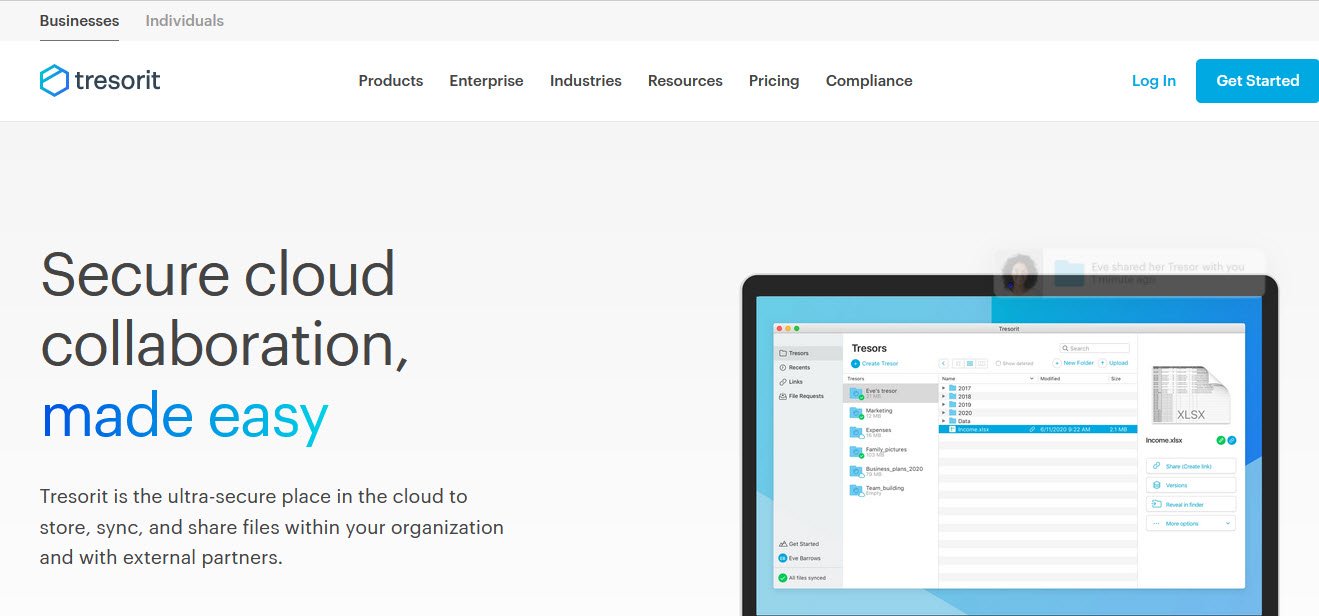
Task: Click the Get Started icon in app sidebar
Action: point(782,544)
